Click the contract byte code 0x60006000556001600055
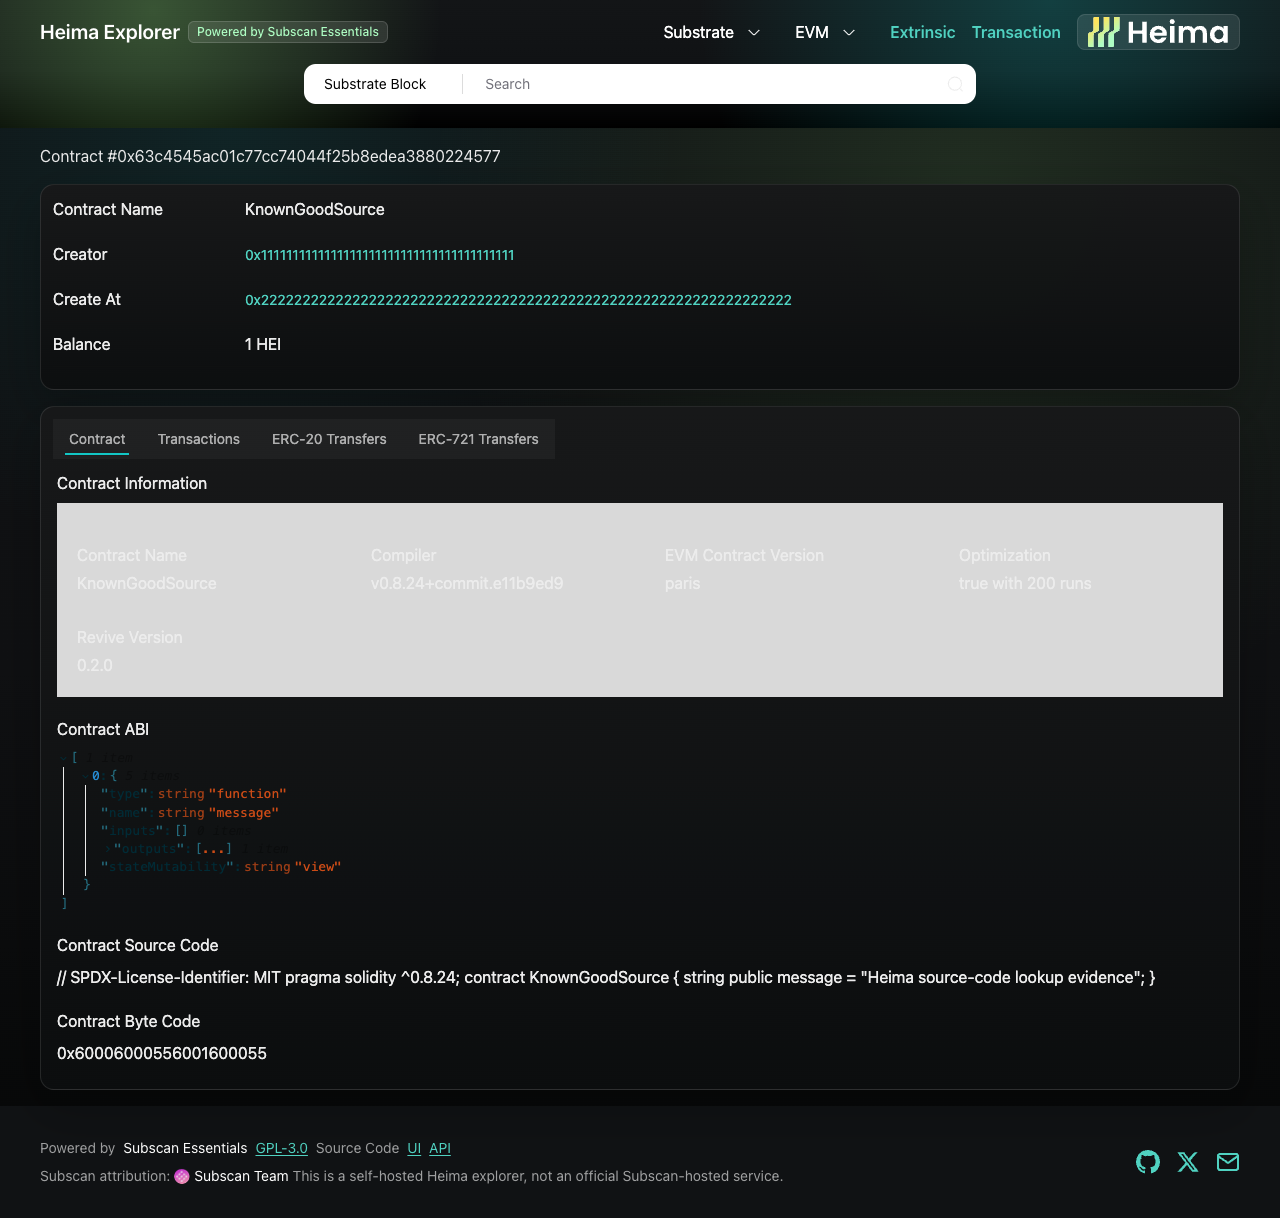This screenshot has width=1280, height=1218. point(162,1053)
